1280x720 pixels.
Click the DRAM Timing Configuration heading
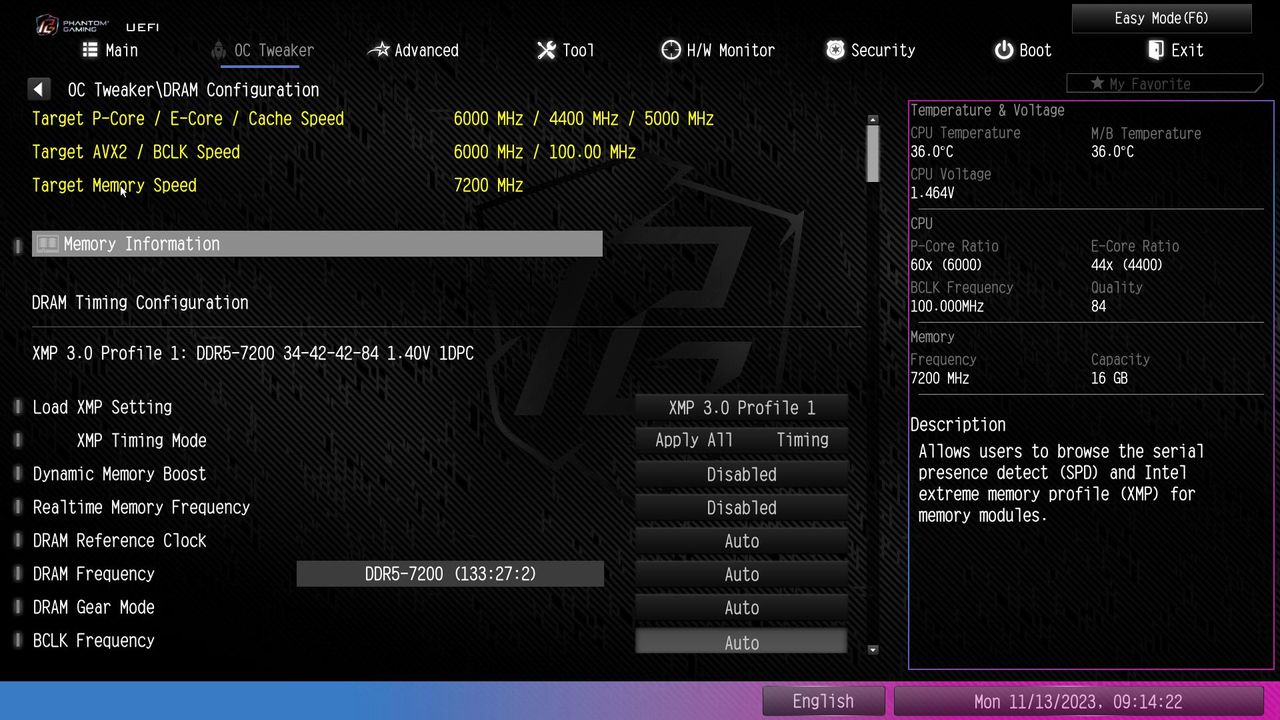[x=140, y=302]
